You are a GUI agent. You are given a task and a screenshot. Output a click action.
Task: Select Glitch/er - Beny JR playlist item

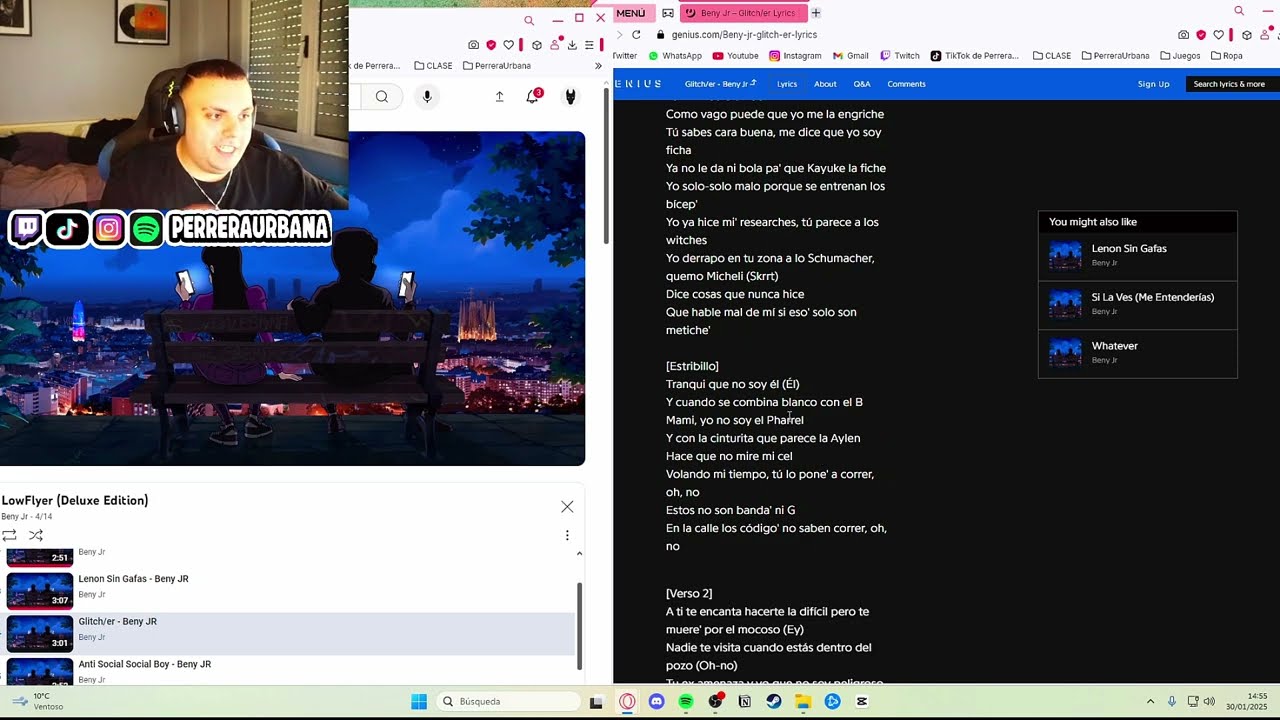(290, 634)
